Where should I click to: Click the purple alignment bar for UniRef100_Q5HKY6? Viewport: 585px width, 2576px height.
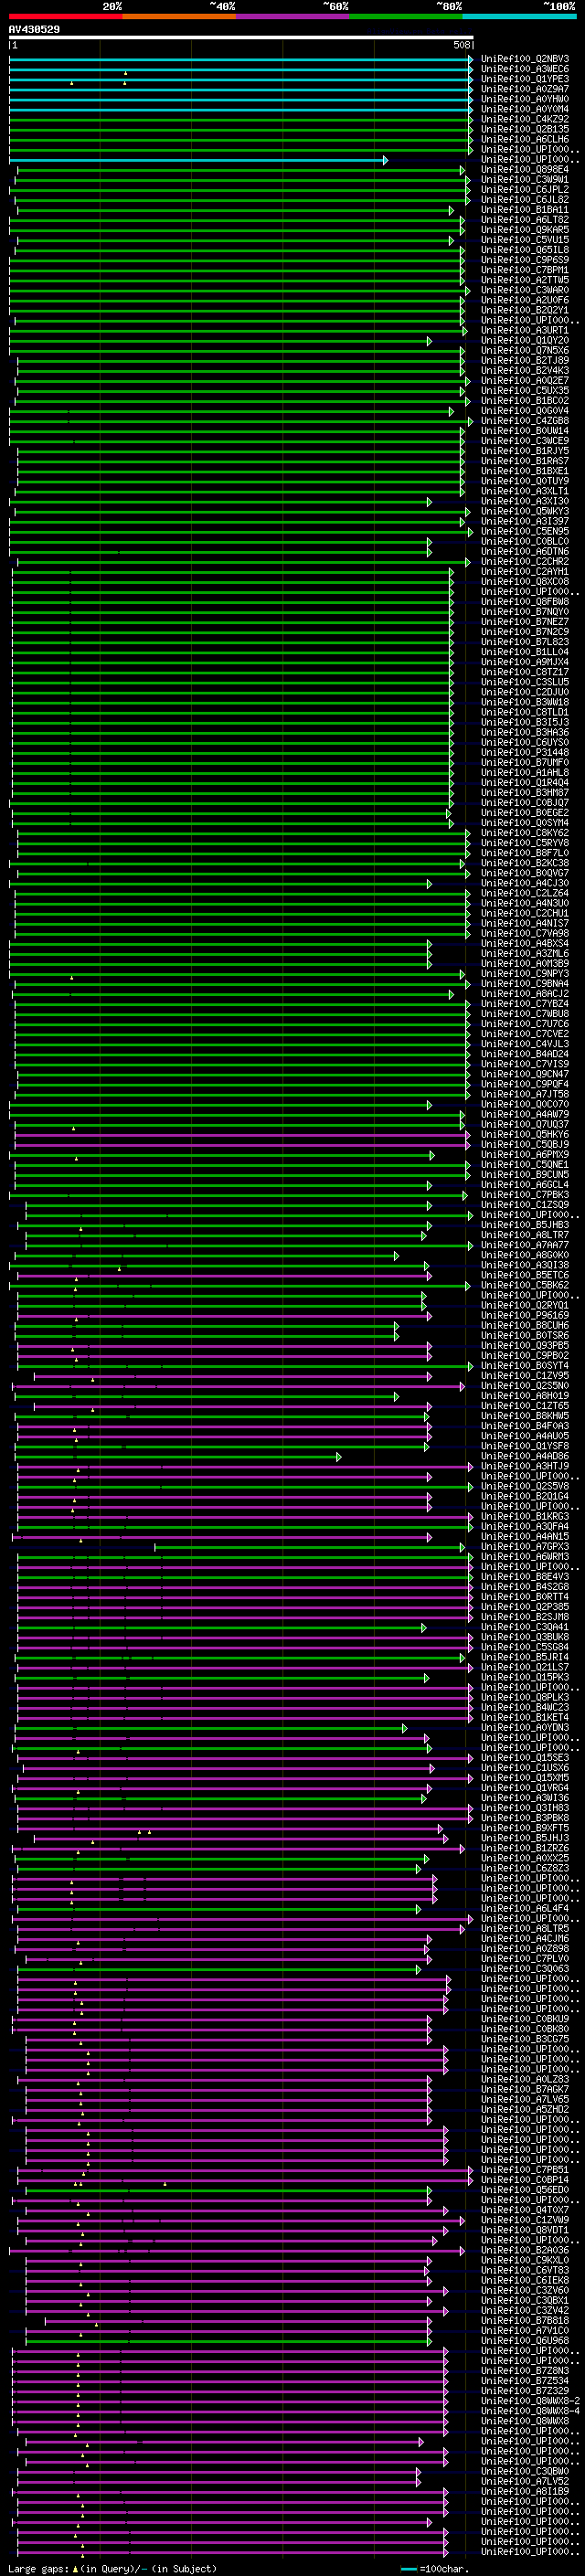coord(243,1135)
